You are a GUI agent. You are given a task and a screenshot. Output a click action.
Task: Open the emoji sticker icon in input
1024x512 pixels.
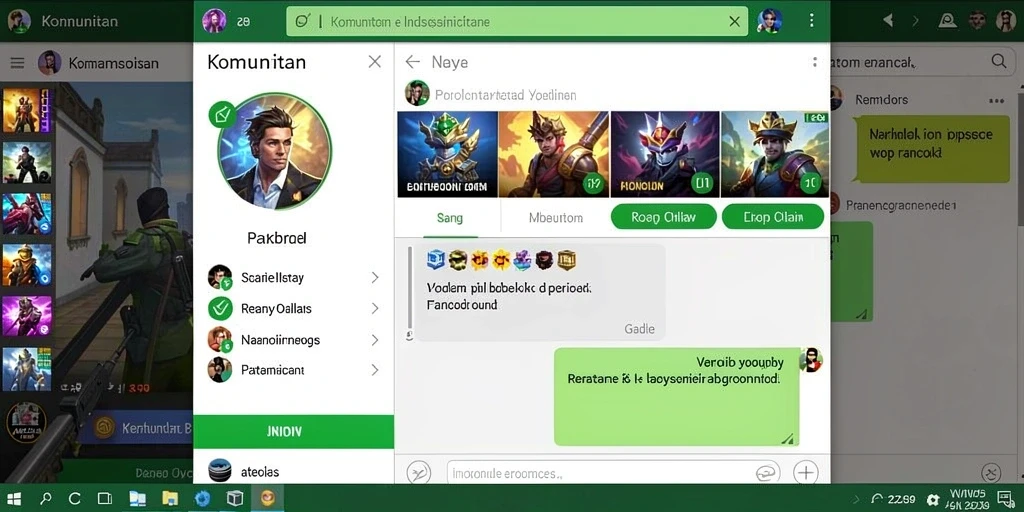765,473
